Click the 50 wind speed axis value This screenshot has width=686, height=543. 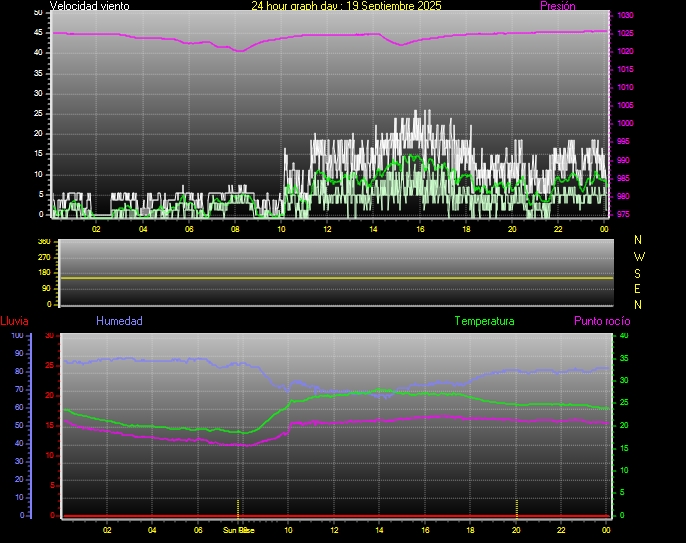pos(38,12)
